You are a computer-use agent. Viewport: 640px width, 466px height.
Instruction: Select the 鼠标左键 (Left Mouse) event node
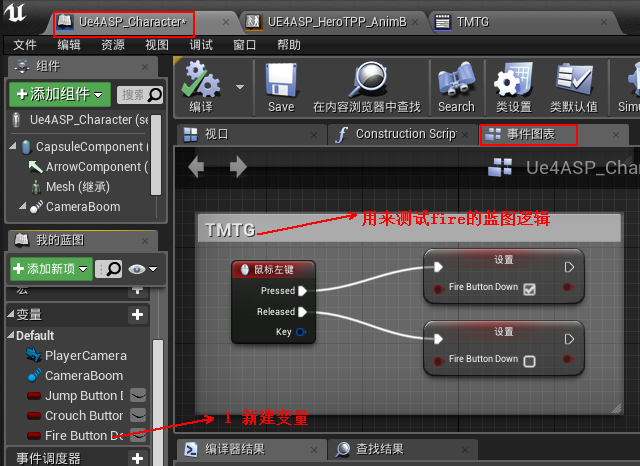pos(273,269)
